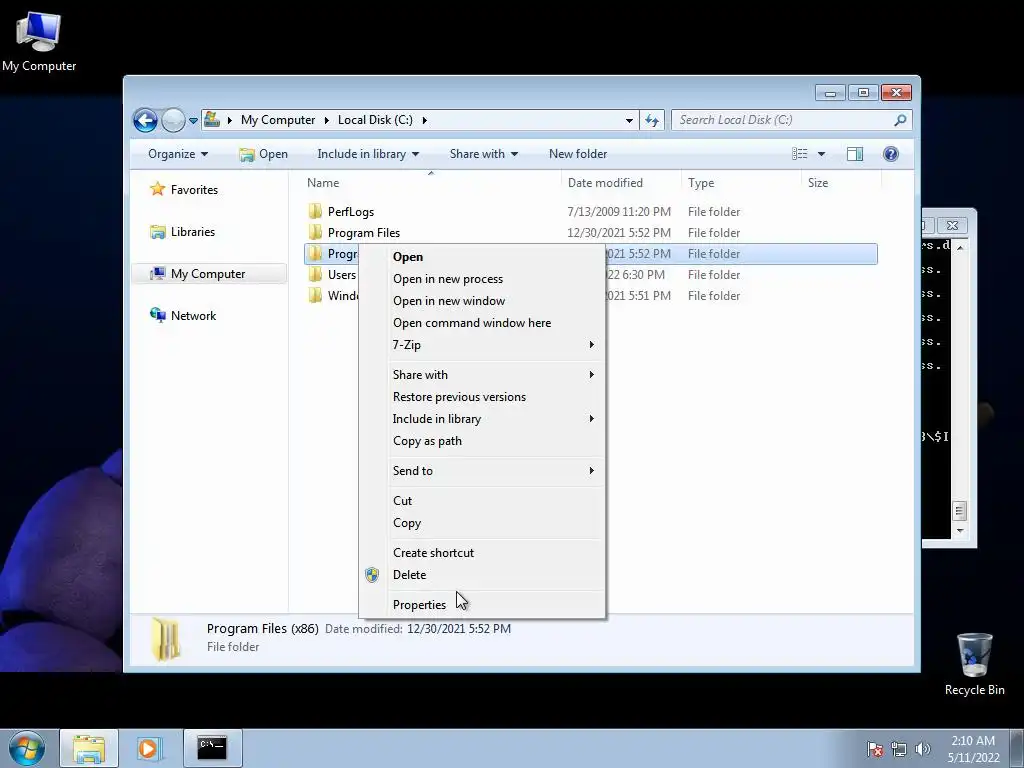The width and height of the screenshot is (1024, 768).
Task: Select the Program Files folder row
Action: click(590, 232)
